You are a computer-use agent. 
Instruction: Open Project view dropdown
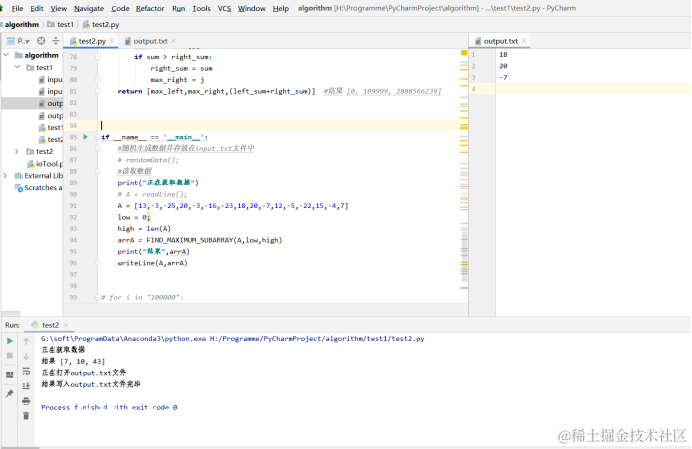coord(19,41)
